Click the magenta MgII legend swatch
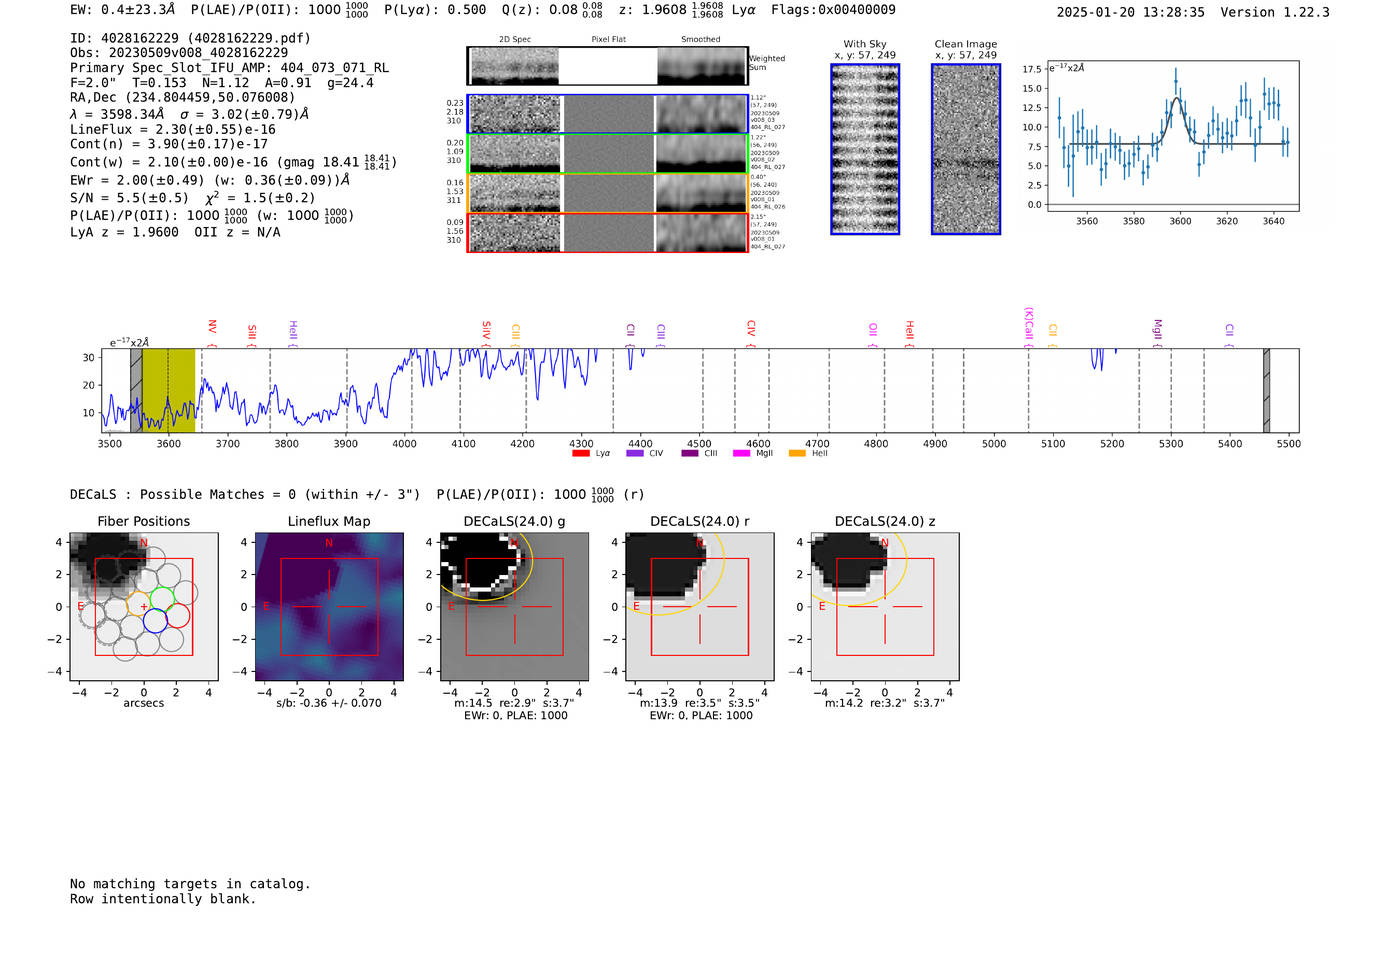The width and height of the screenshot is (1400, 953). coord(741,453)
